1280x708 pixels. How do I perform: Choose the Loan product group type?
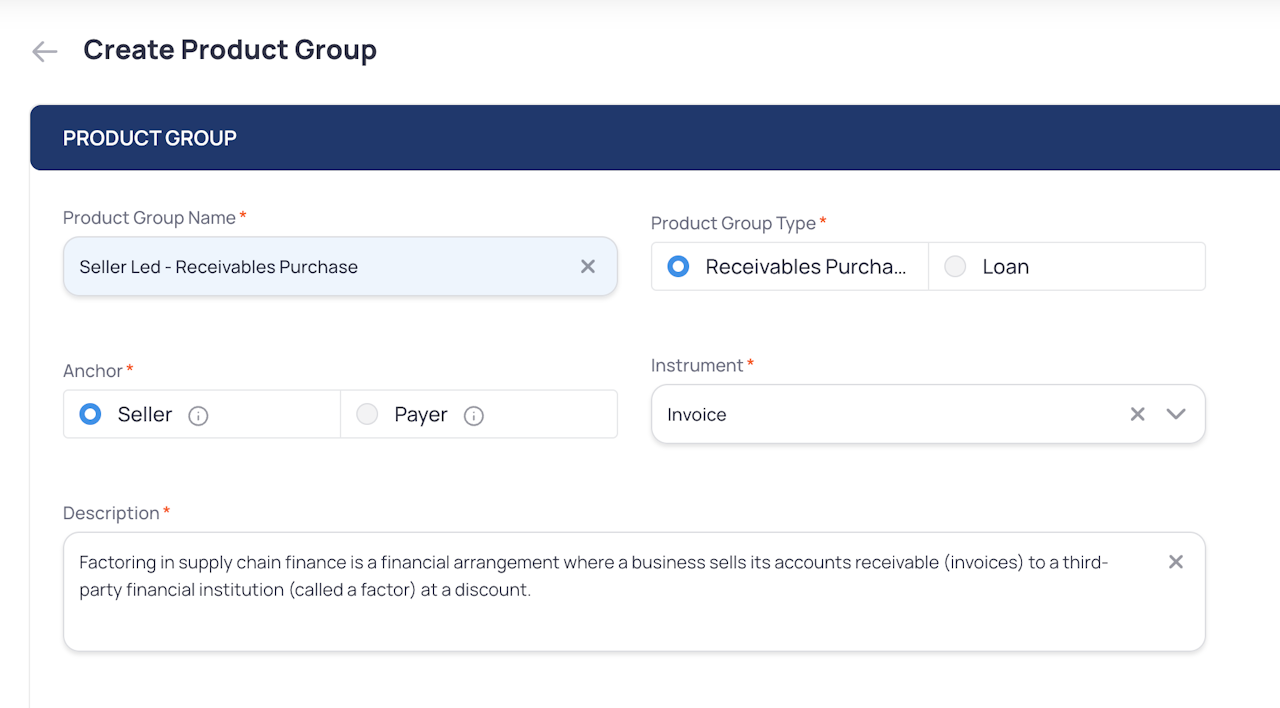[956, 267]
